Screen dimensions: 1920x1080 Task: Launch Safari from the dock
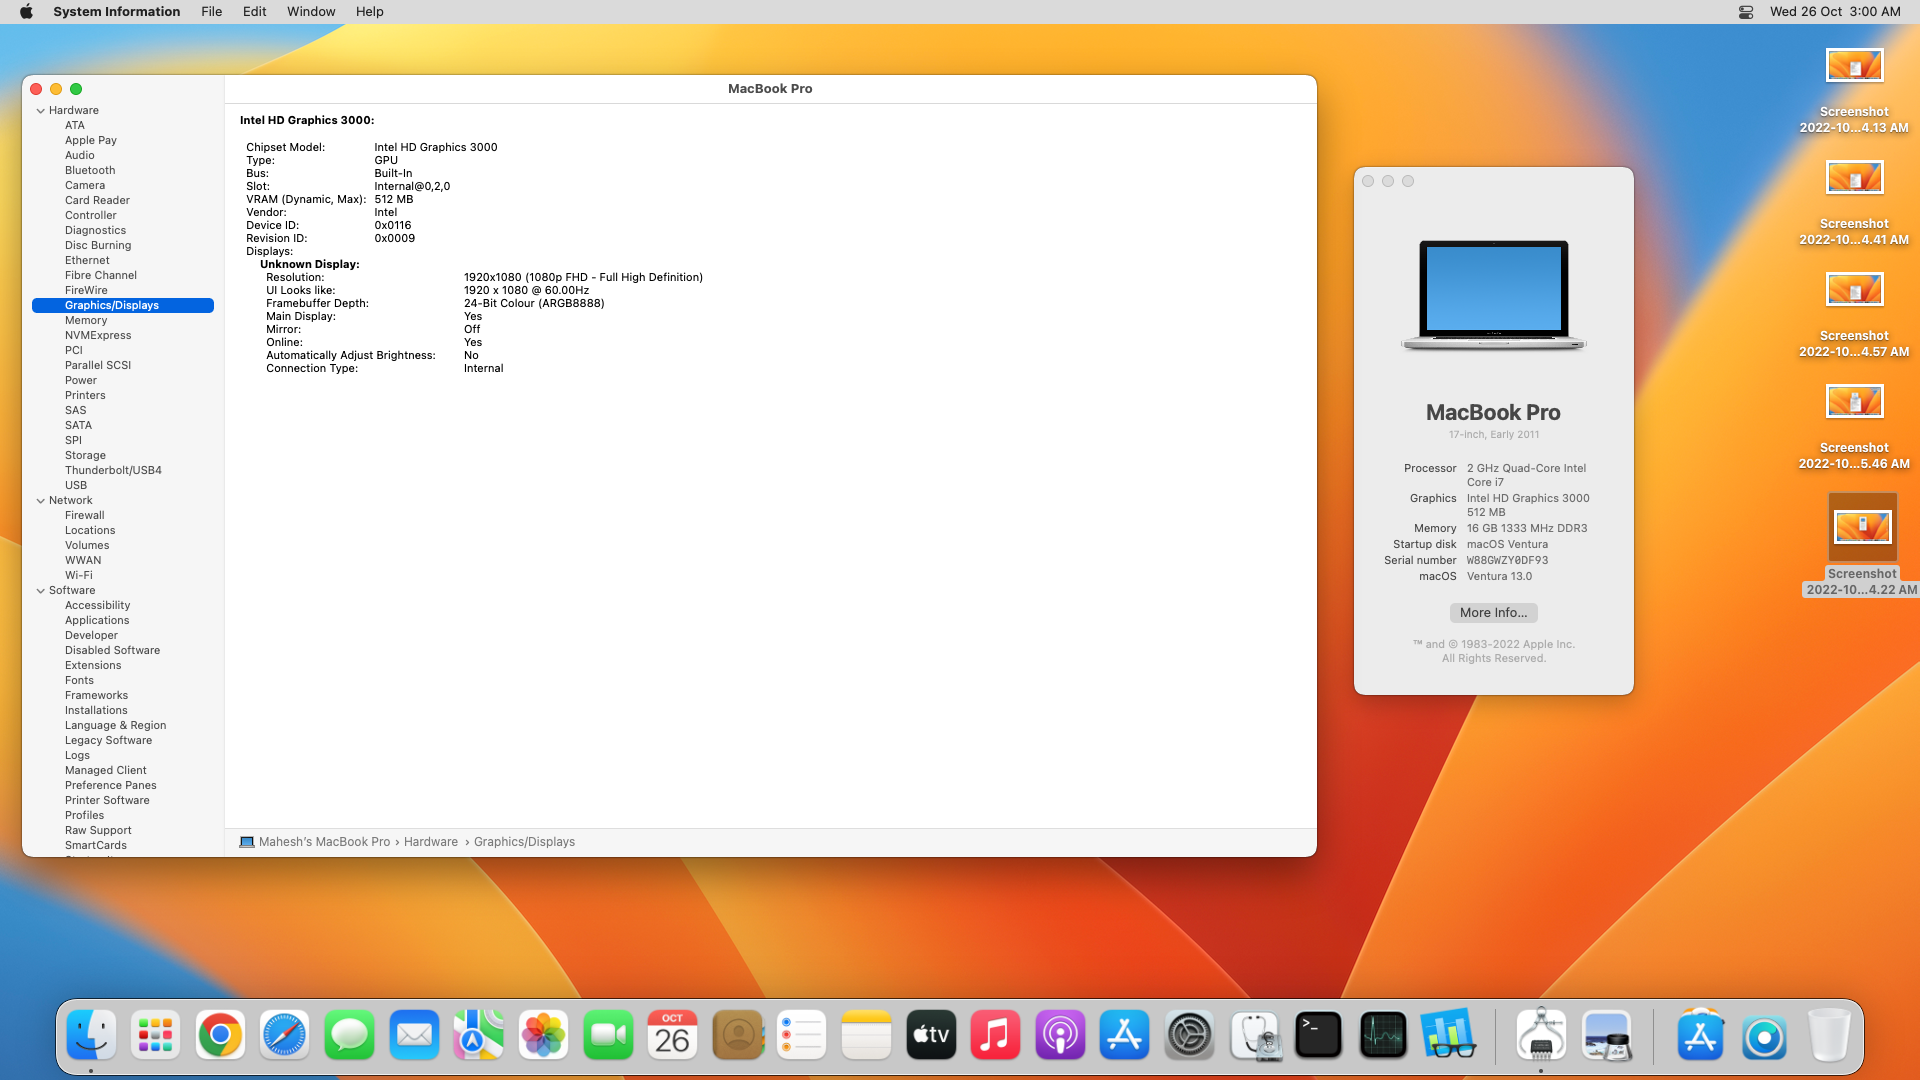(285, 1036)
